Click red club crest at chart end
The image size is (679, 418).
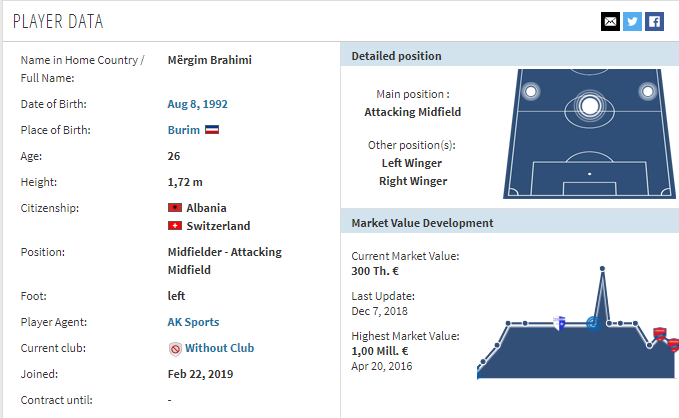click(673, 345)
